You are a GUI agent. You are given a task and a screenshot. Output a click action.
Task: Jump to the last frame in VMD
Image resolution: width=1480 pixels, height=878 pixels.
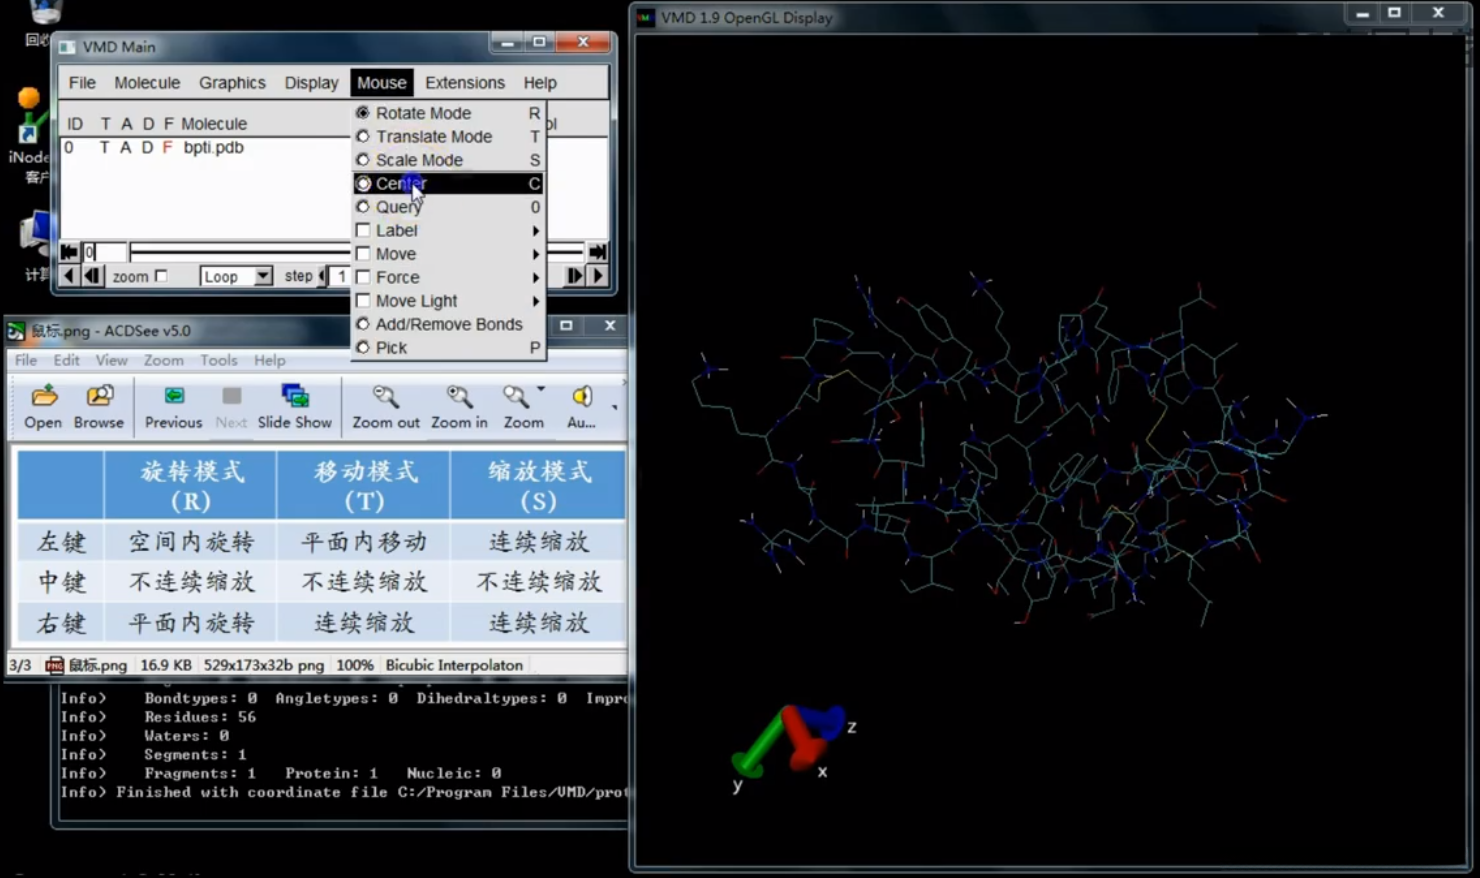[x=597, y=252]
